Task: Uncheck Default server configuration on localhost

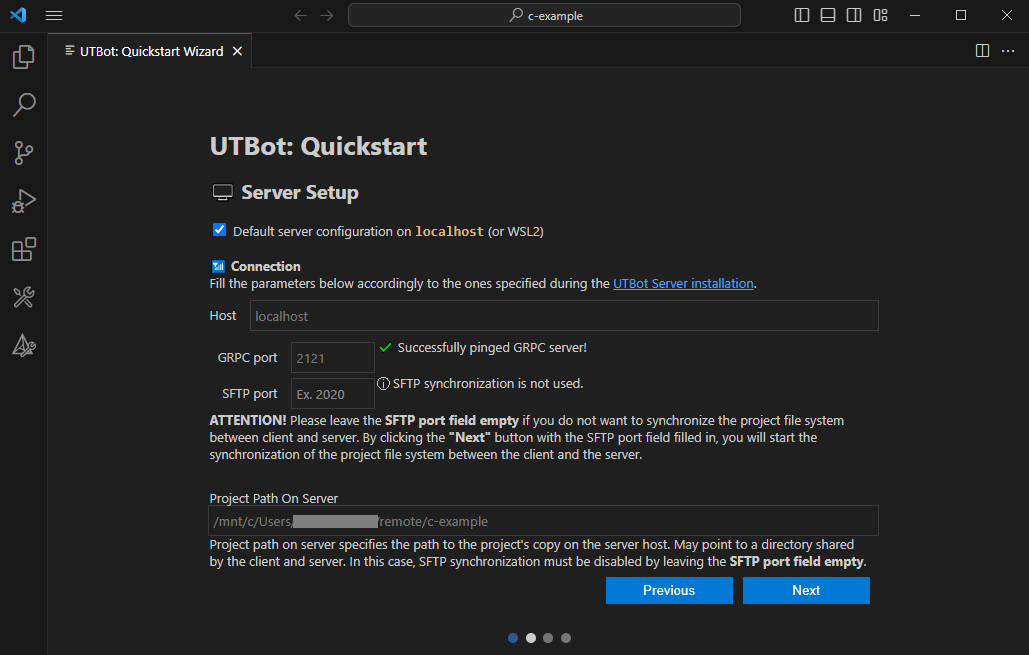Action: pos(220,230)
